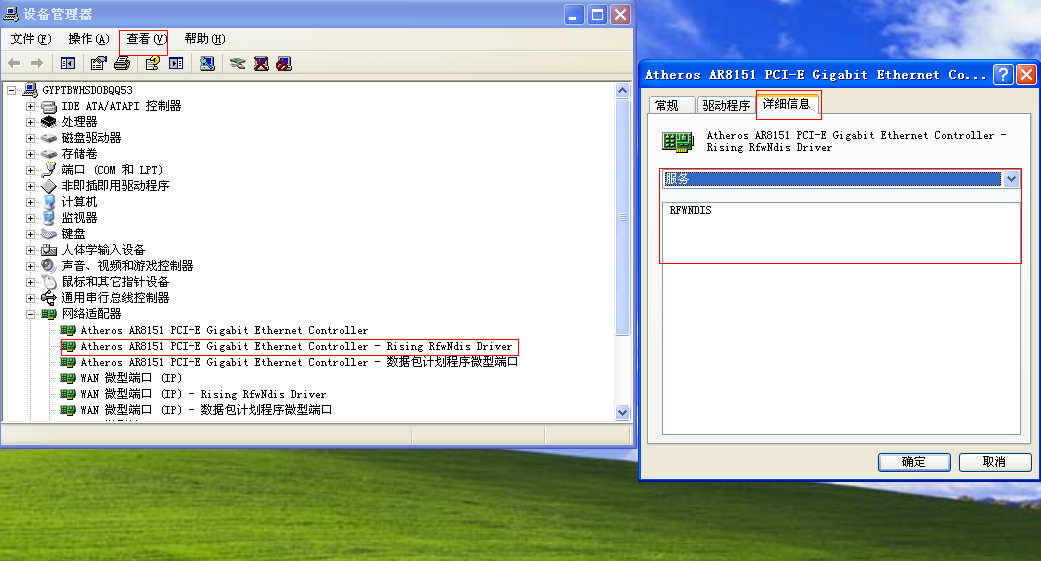Select the IDE ATA/ATAPI 控制器 icon

tap(48, 106)
